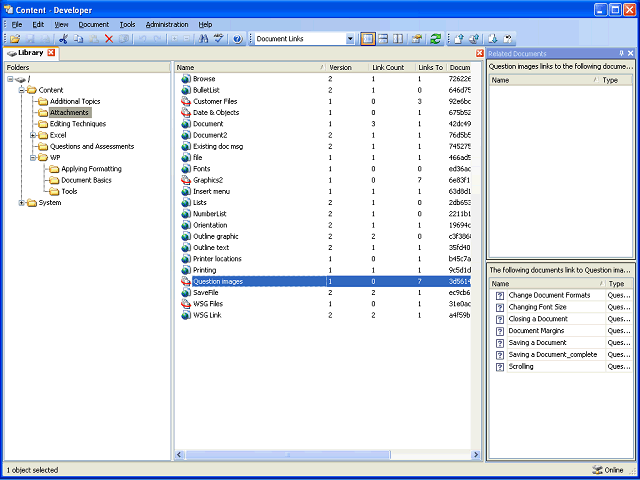
Task: Click the globe icon beside Browse
Action: [186, 79]
